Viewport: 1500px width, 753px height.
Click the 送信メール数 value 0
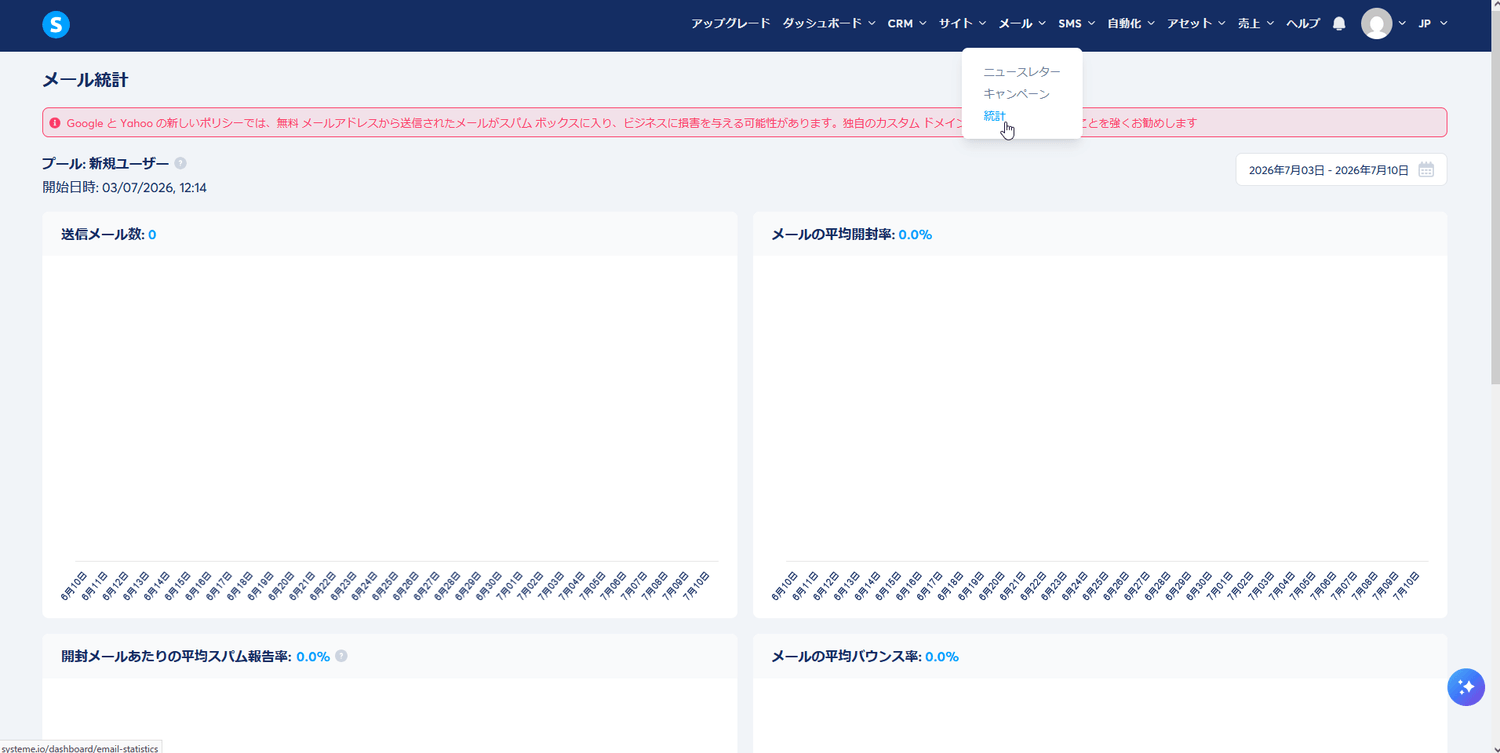click(x=152, y=235)
